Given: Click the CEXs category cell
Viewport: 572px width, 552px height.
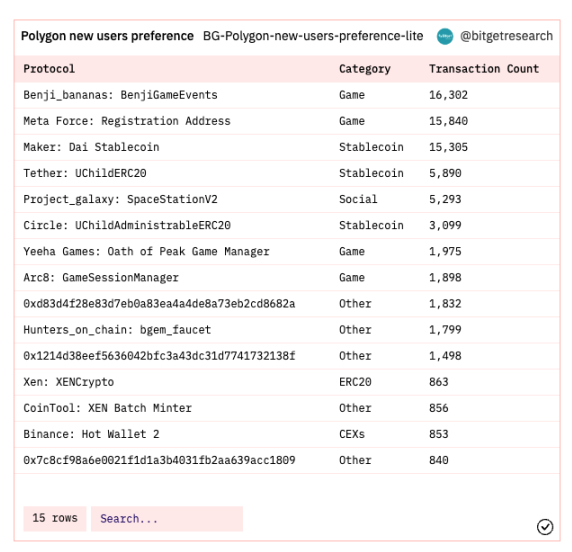Looking at the screenshot, I should [352, 434].
